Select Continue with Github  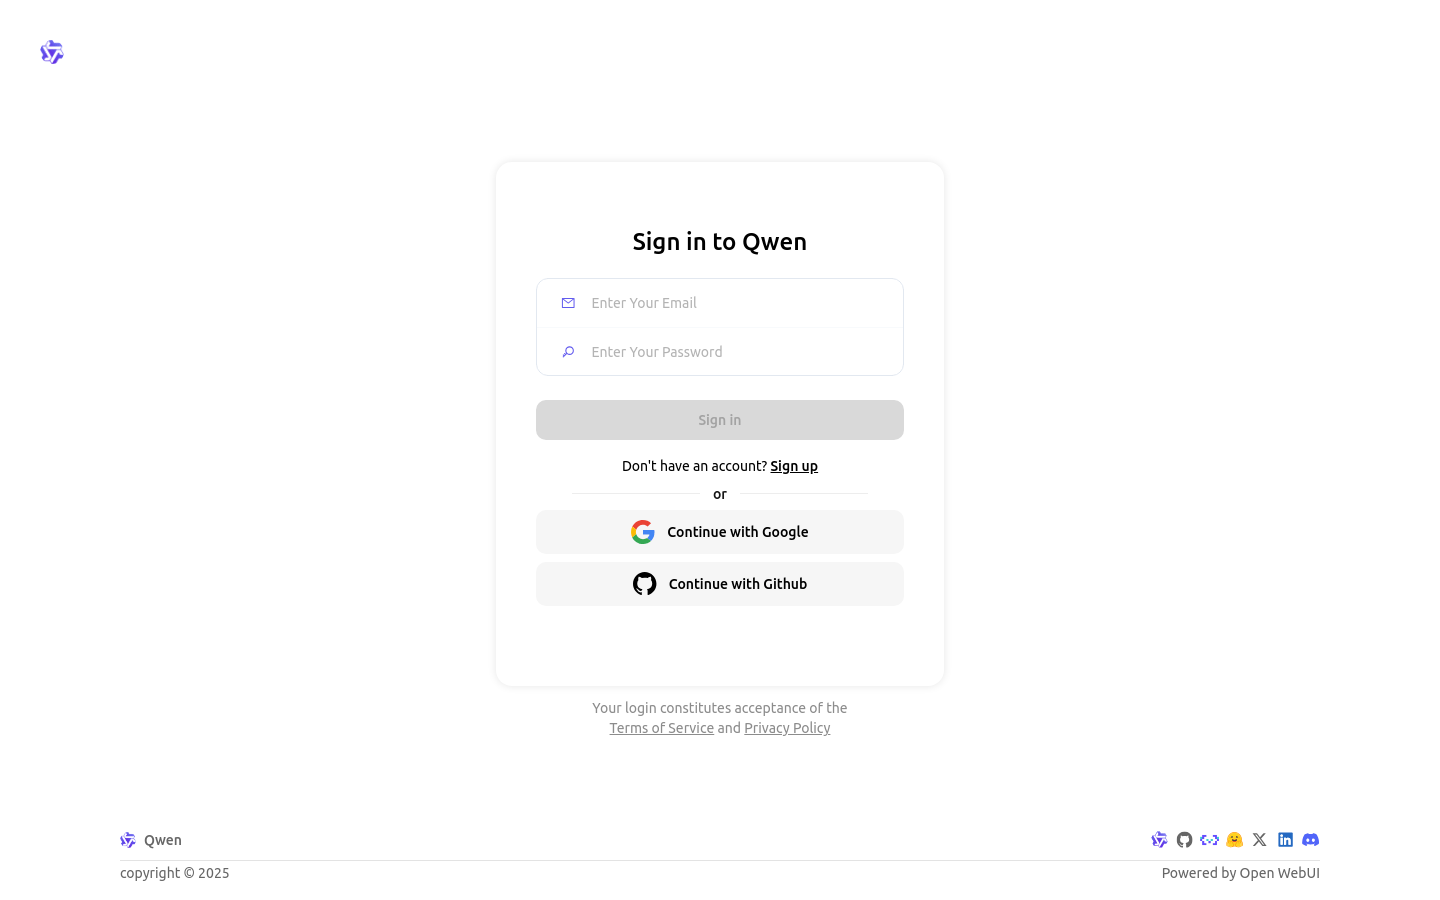coord(720,583)
